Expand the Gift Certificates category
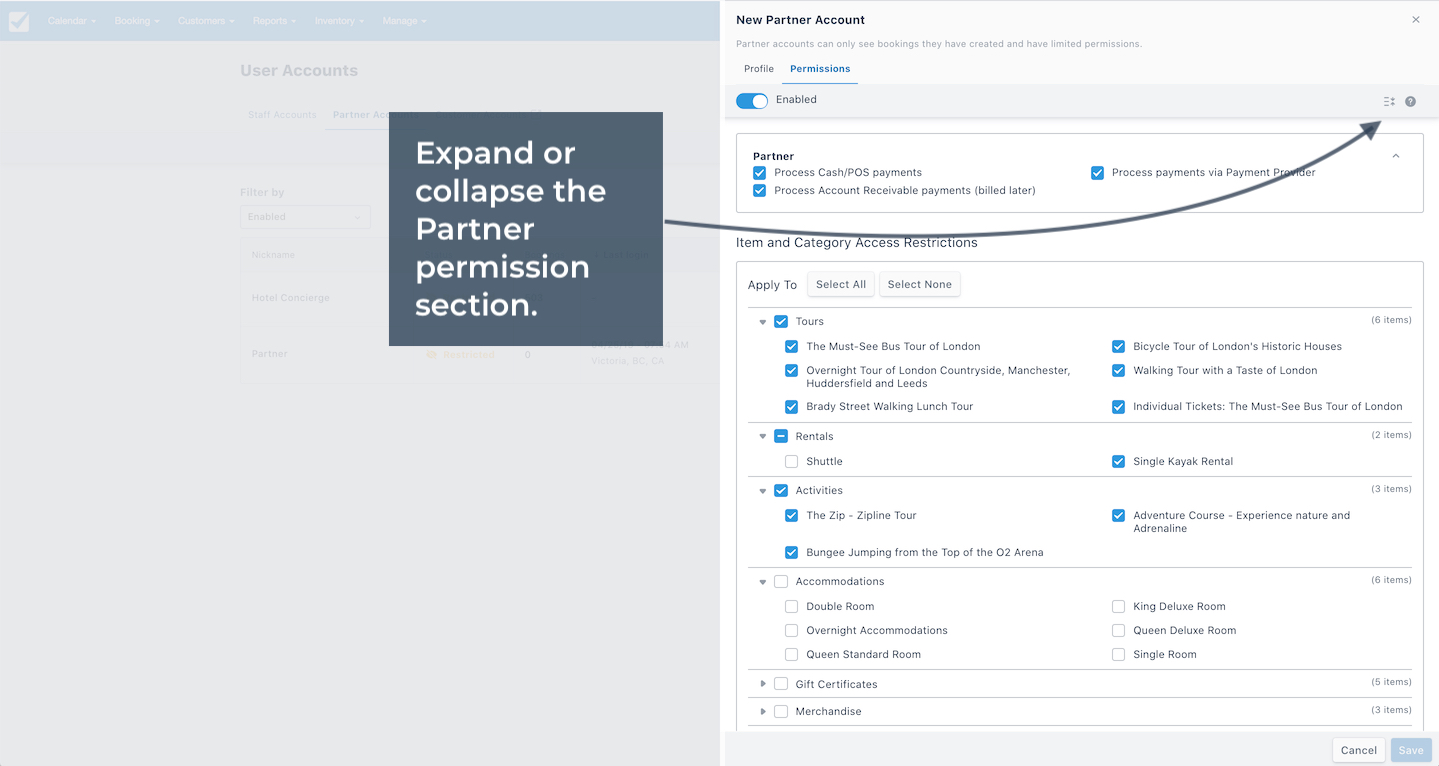The image size is (1439, 766). coord(762,684)
